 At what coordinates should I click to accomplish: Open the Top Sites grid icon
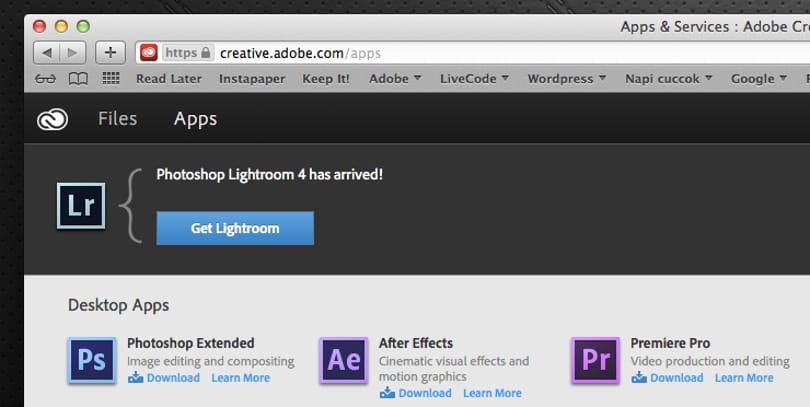click(x=111, y=79)
